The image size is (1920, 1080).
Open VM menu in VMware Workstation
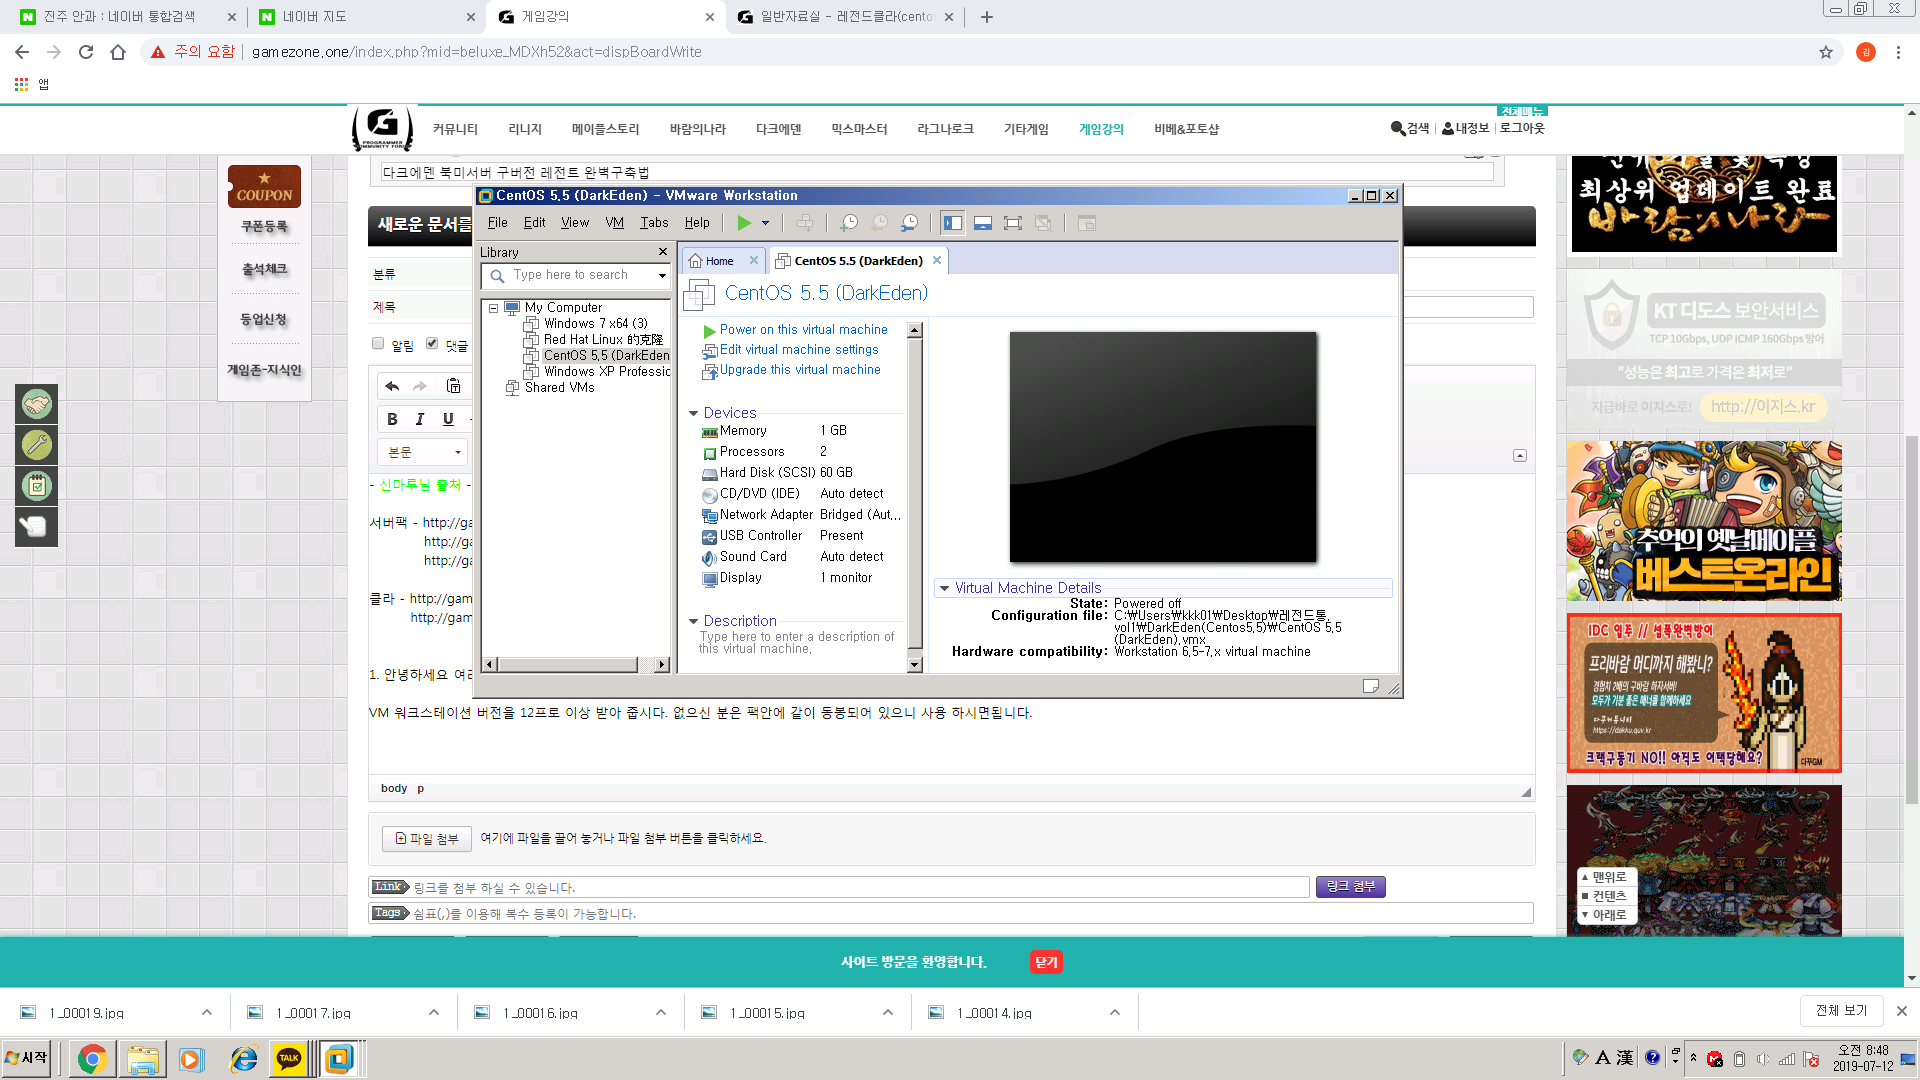pos(614,223)
